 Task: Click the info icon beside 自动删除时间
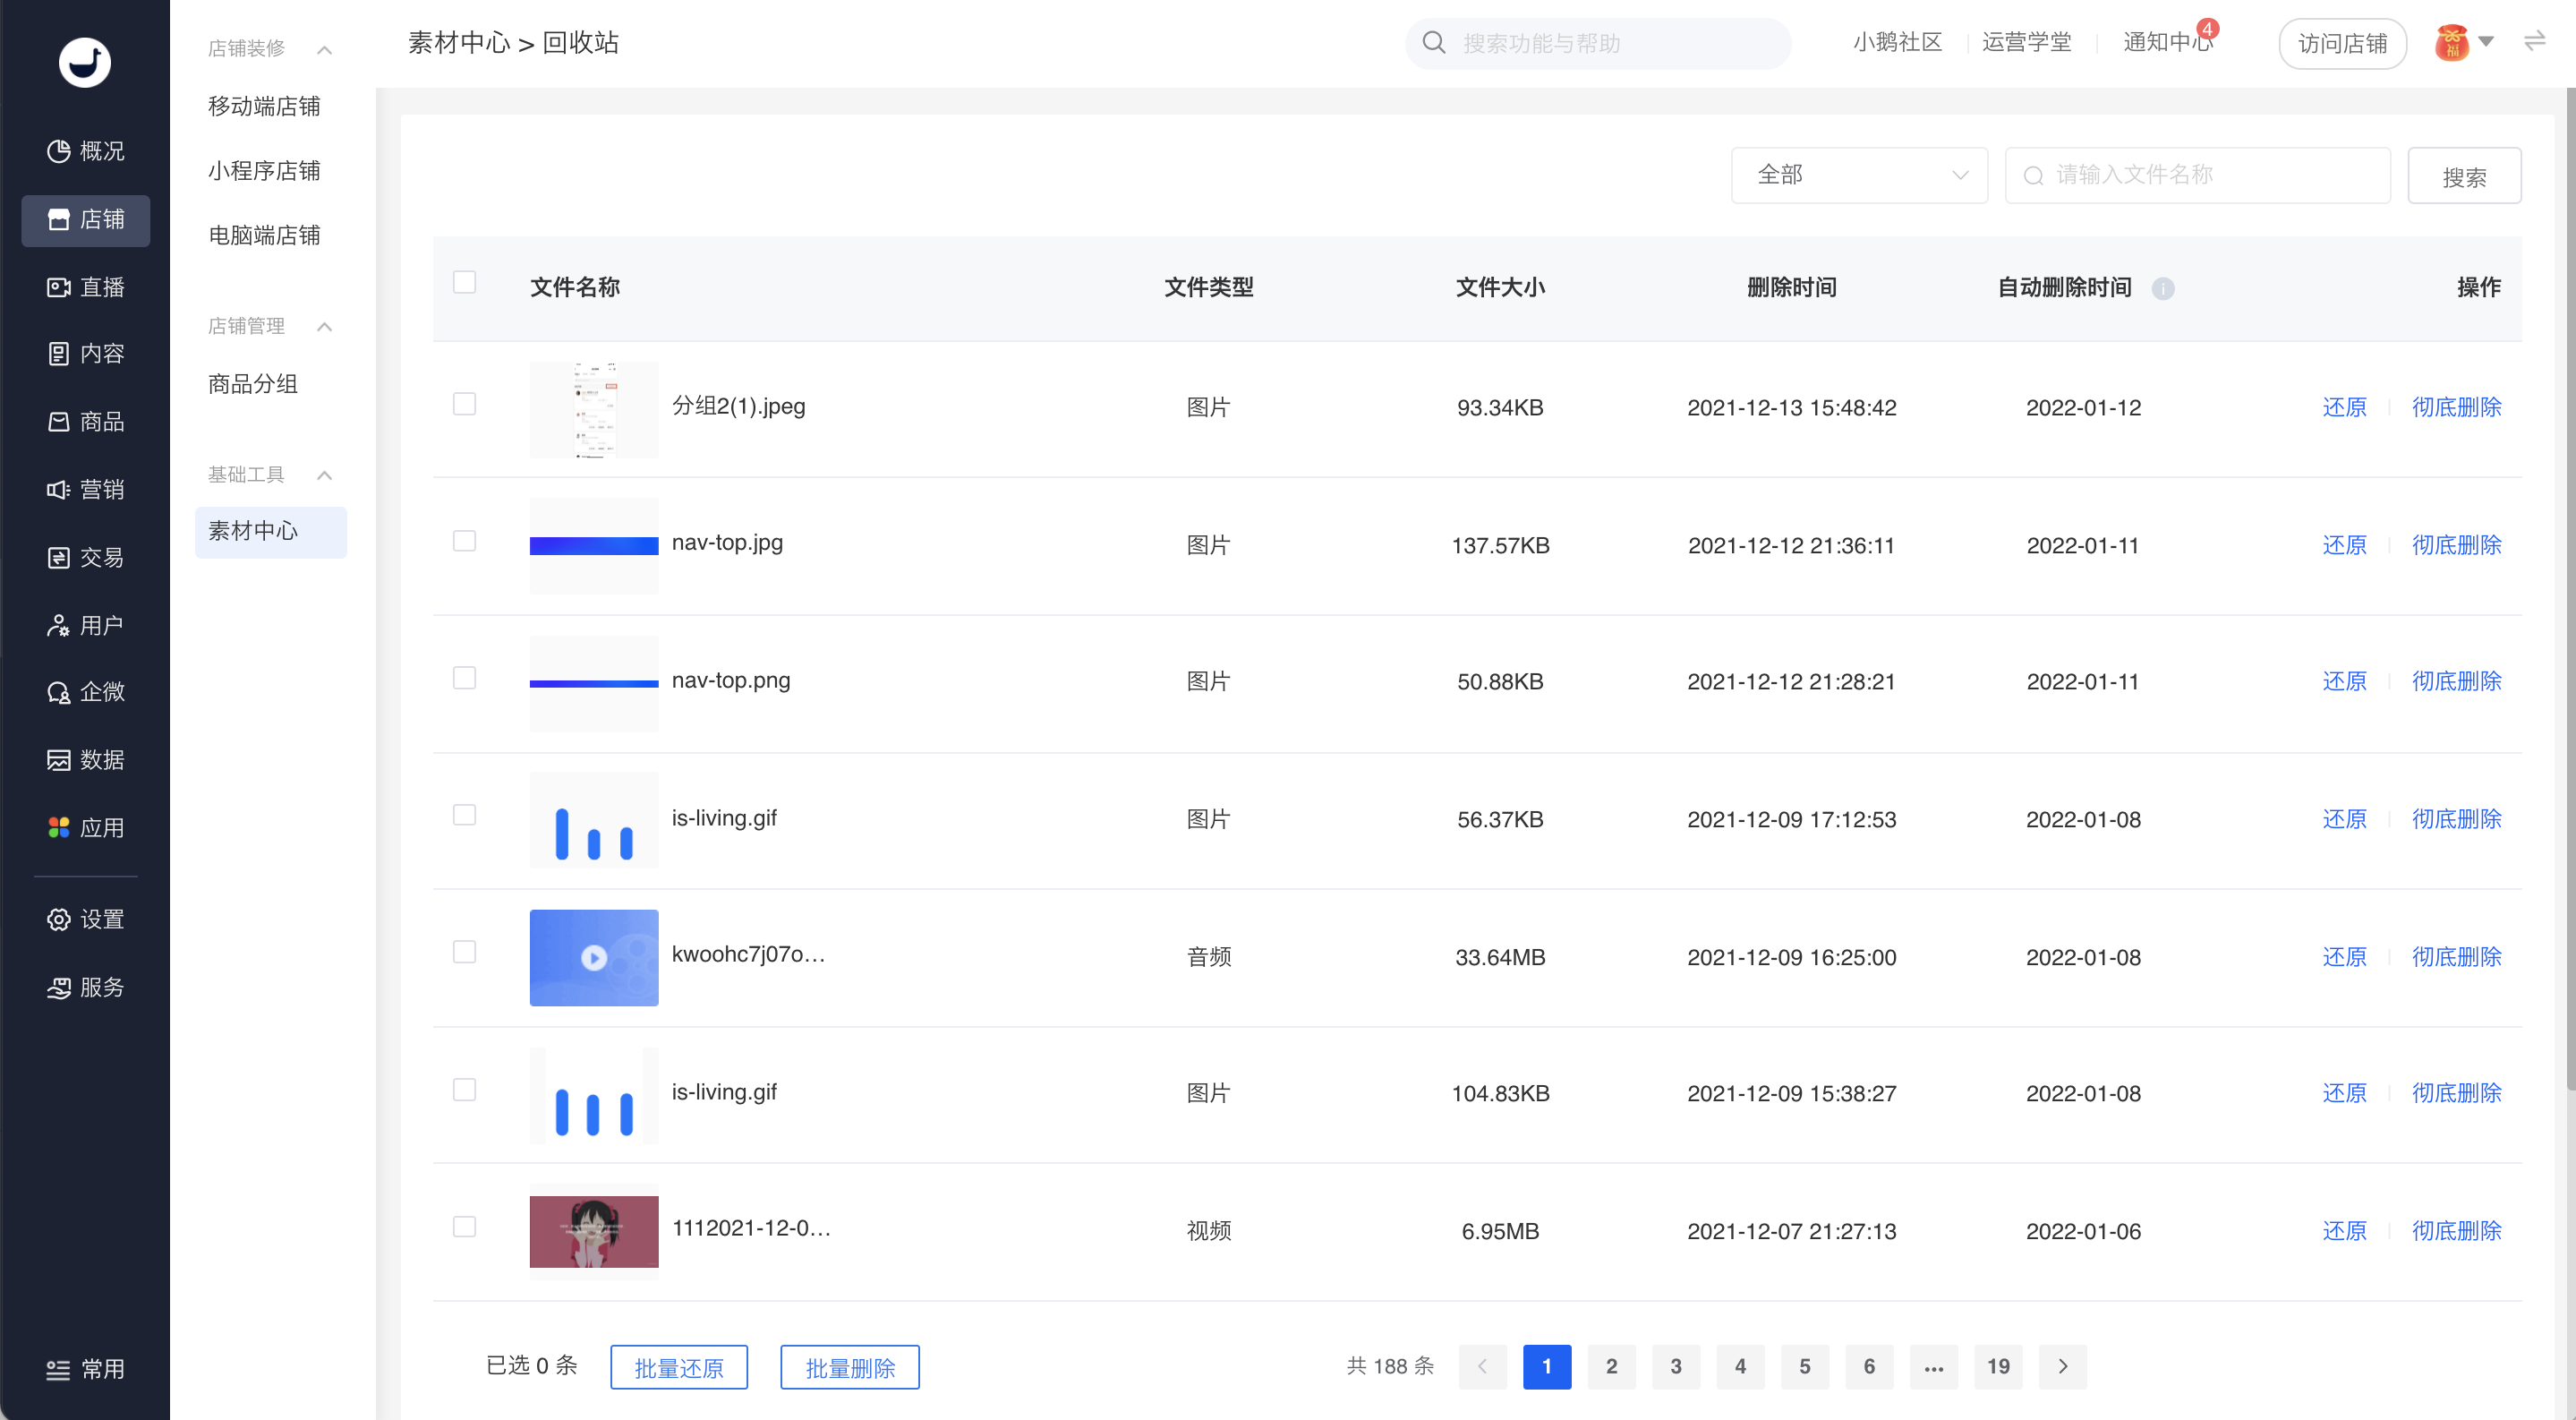click(2163, 289)
